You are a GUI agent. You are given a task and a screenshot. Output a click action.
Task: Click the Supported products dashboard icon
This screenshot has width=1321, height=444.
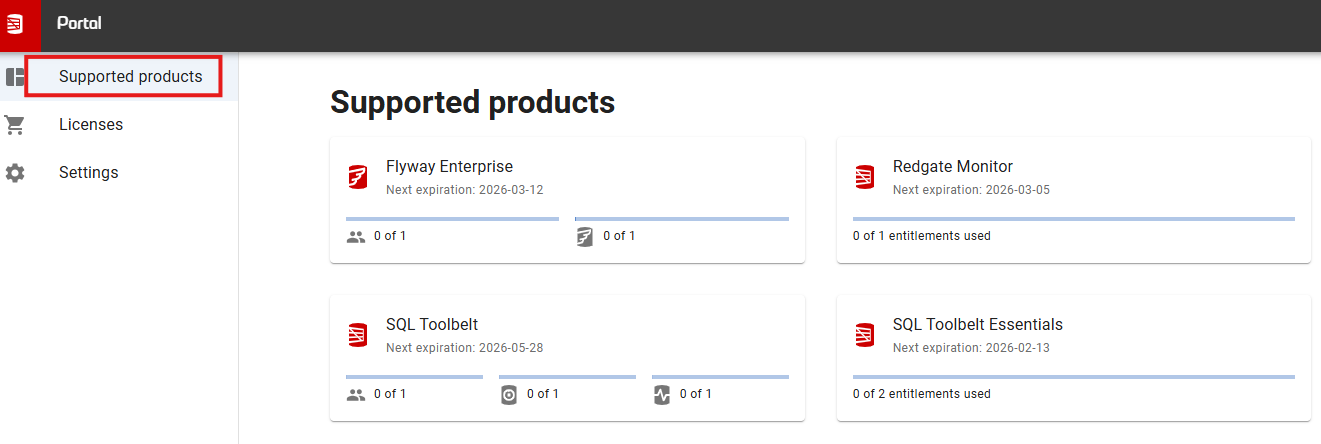[15, 77]
